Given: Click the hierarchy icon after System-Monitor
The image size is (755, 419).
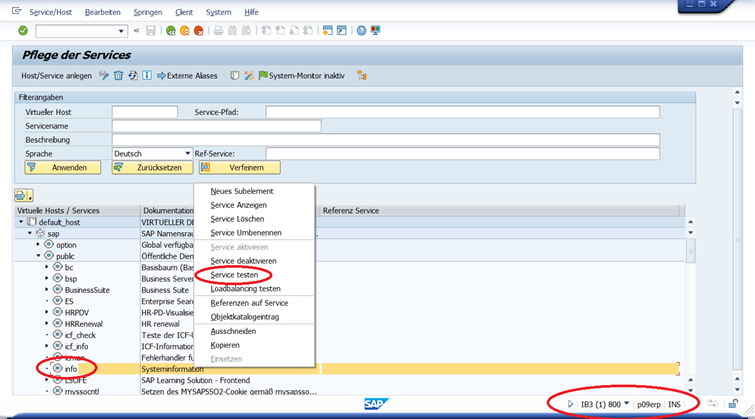Looking at the screenshot, I should tap(362, 76).
